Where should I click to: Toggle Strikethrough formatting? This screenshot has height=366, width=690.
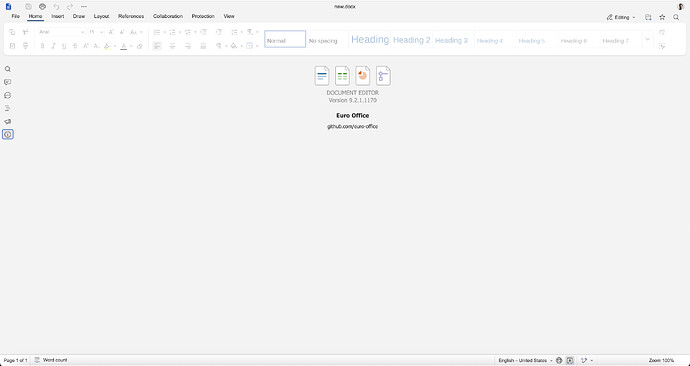(x=75, y=46)
